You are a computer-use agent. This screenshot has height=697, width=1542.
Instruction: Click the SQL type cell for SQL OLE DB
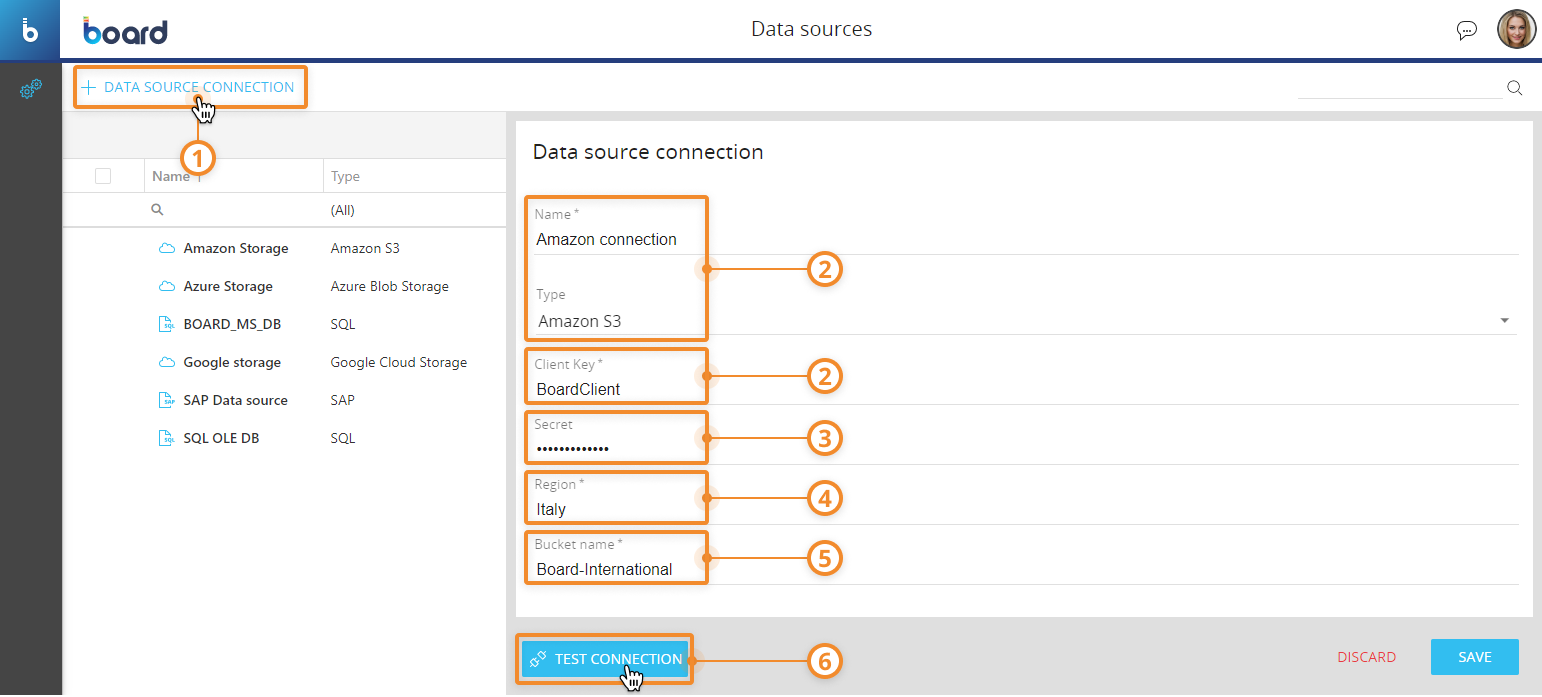(x=343, y=438)
